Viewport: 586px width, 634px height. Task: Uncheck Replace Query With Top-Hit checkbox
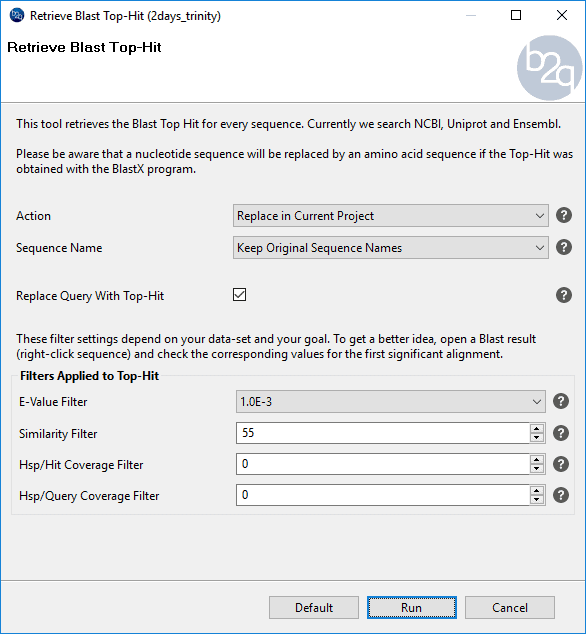[x=239, y=295]
